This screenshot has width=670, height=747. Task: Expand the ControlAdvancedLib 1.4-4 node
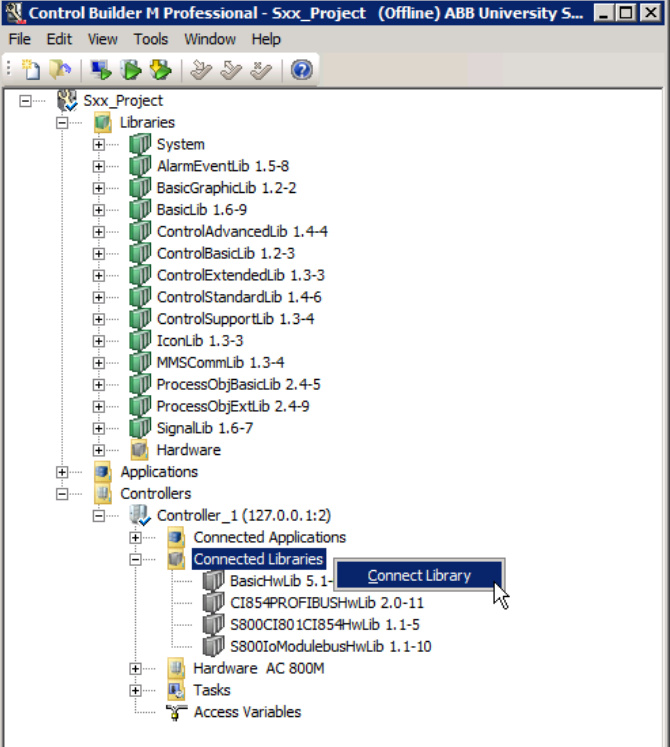[99, 232]
